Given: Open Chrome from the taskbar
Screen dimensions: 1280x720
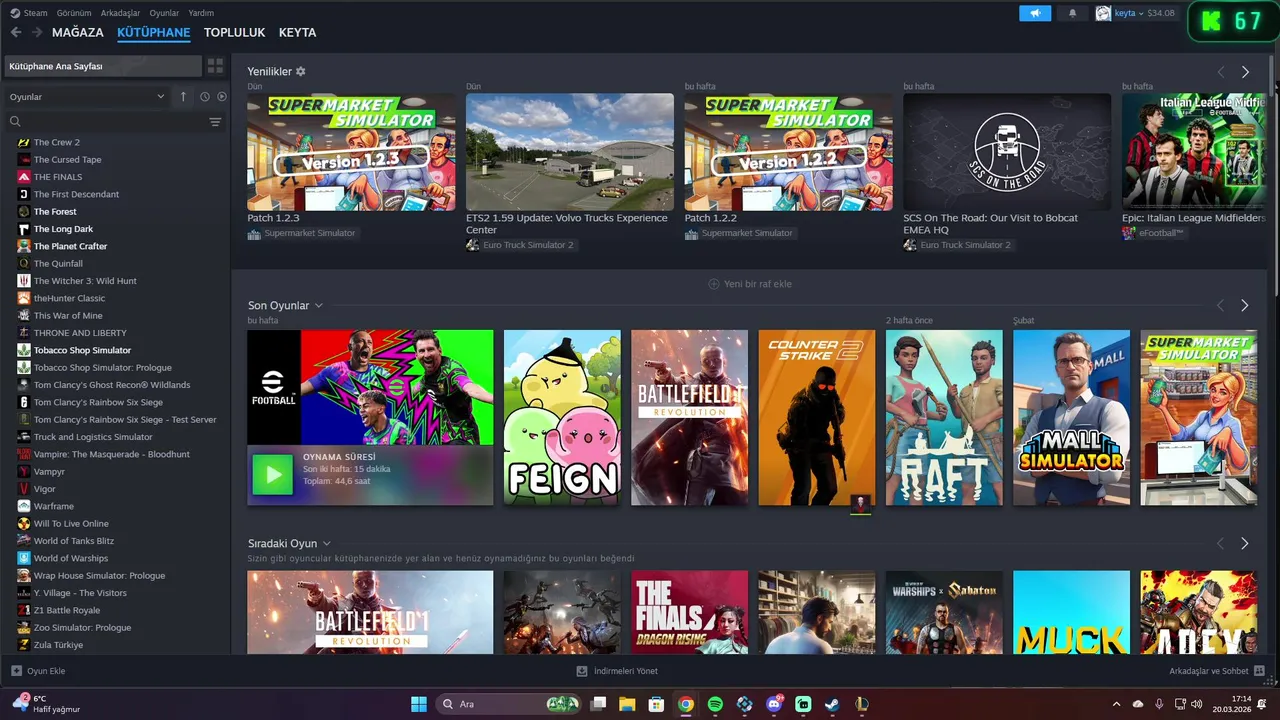Looking at the screenshot, I should pyautogui.click(x=685, y=704).
